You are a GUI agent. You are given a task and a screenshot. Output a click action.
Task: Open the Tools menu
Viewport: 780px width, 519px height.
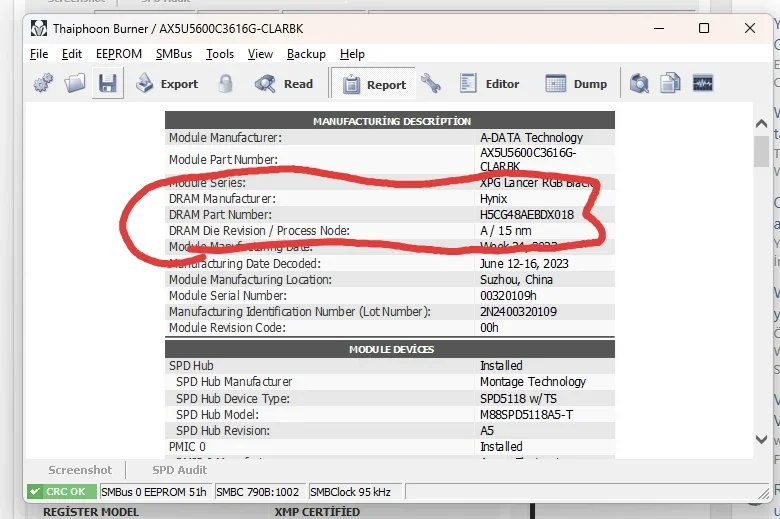tap(220, 54)
